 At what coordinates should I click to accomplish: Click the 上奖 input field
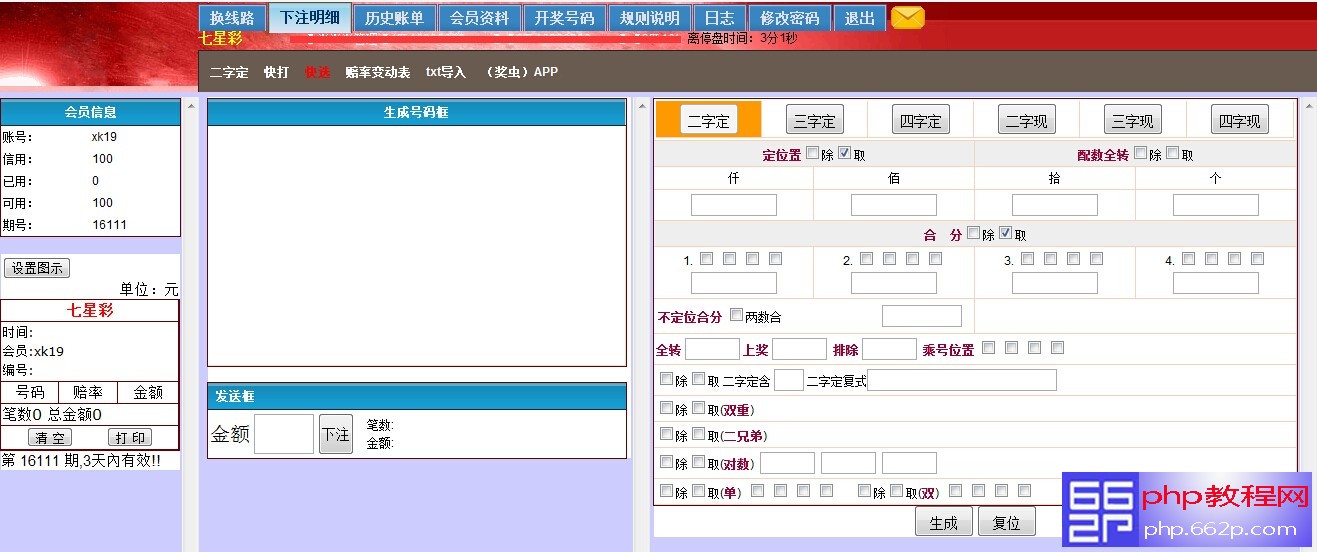point(800,349)
